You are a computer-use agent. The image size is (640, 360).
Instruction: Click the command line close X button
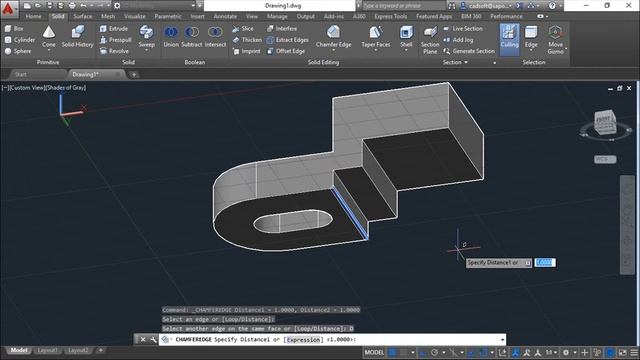pyautogui.click(x=143, y=340)
